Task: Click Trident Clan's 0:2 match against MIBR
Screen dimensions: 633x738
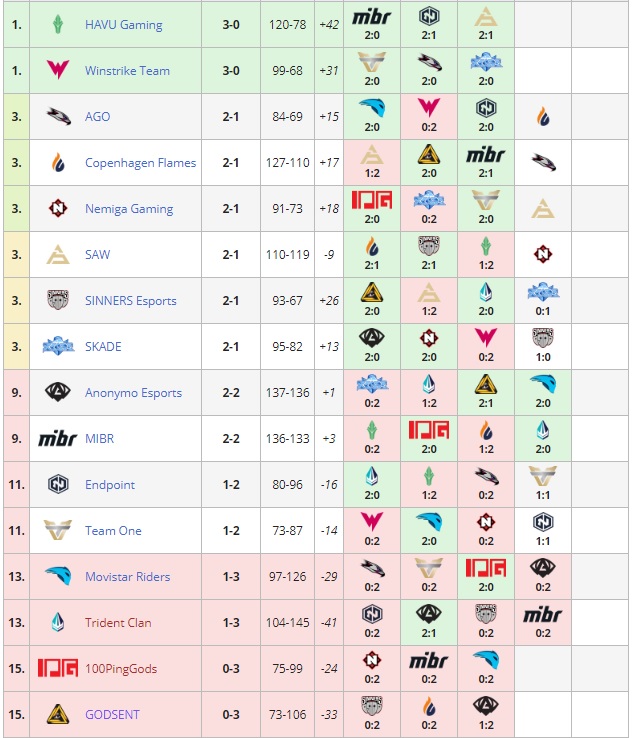Action: point(542,622)
